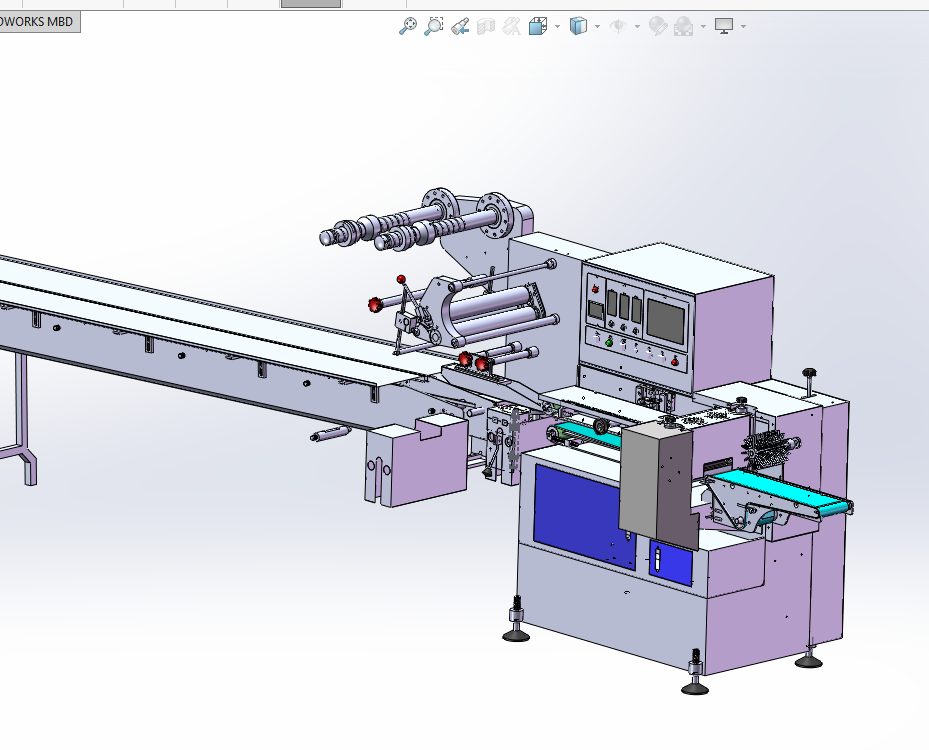Click the Zoom to Fit icon
929x750 pixels.
(408, 26)
